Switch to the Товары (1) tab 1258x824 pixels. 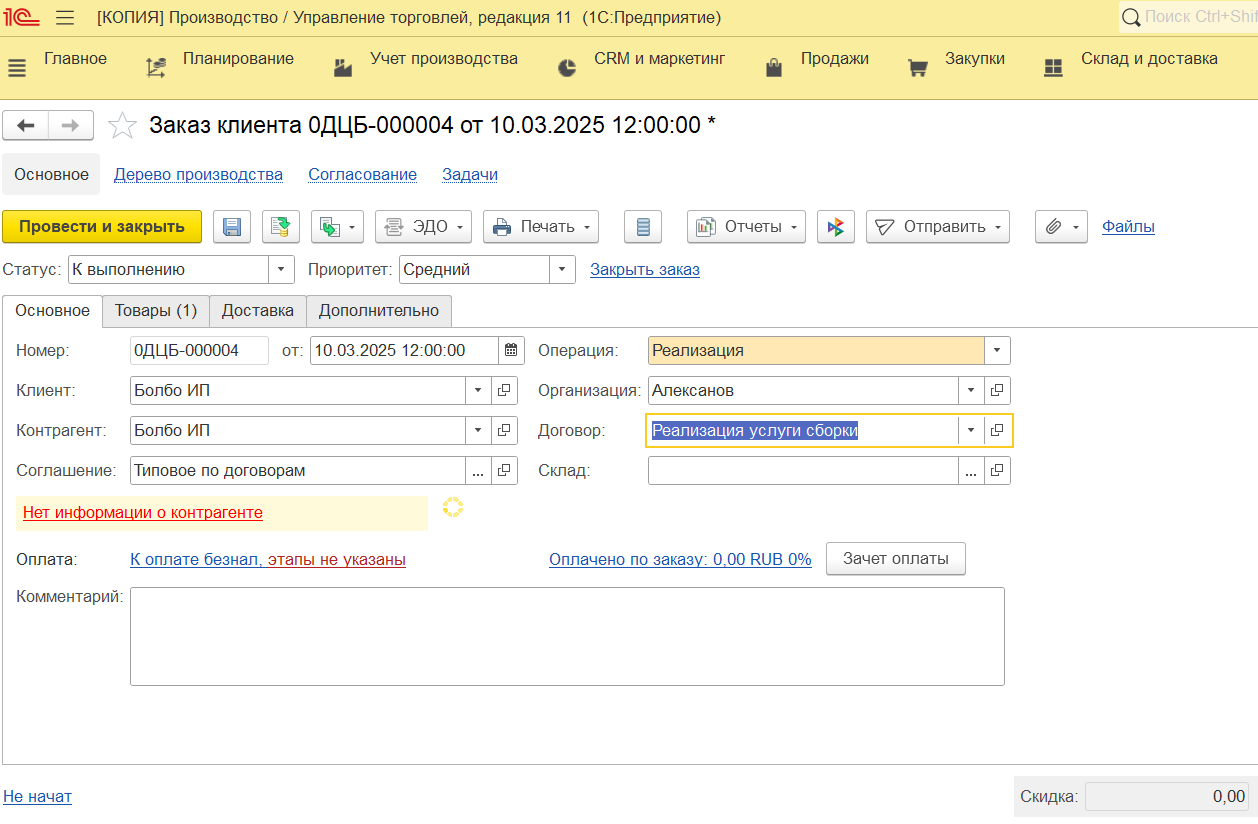pos(155,311)
